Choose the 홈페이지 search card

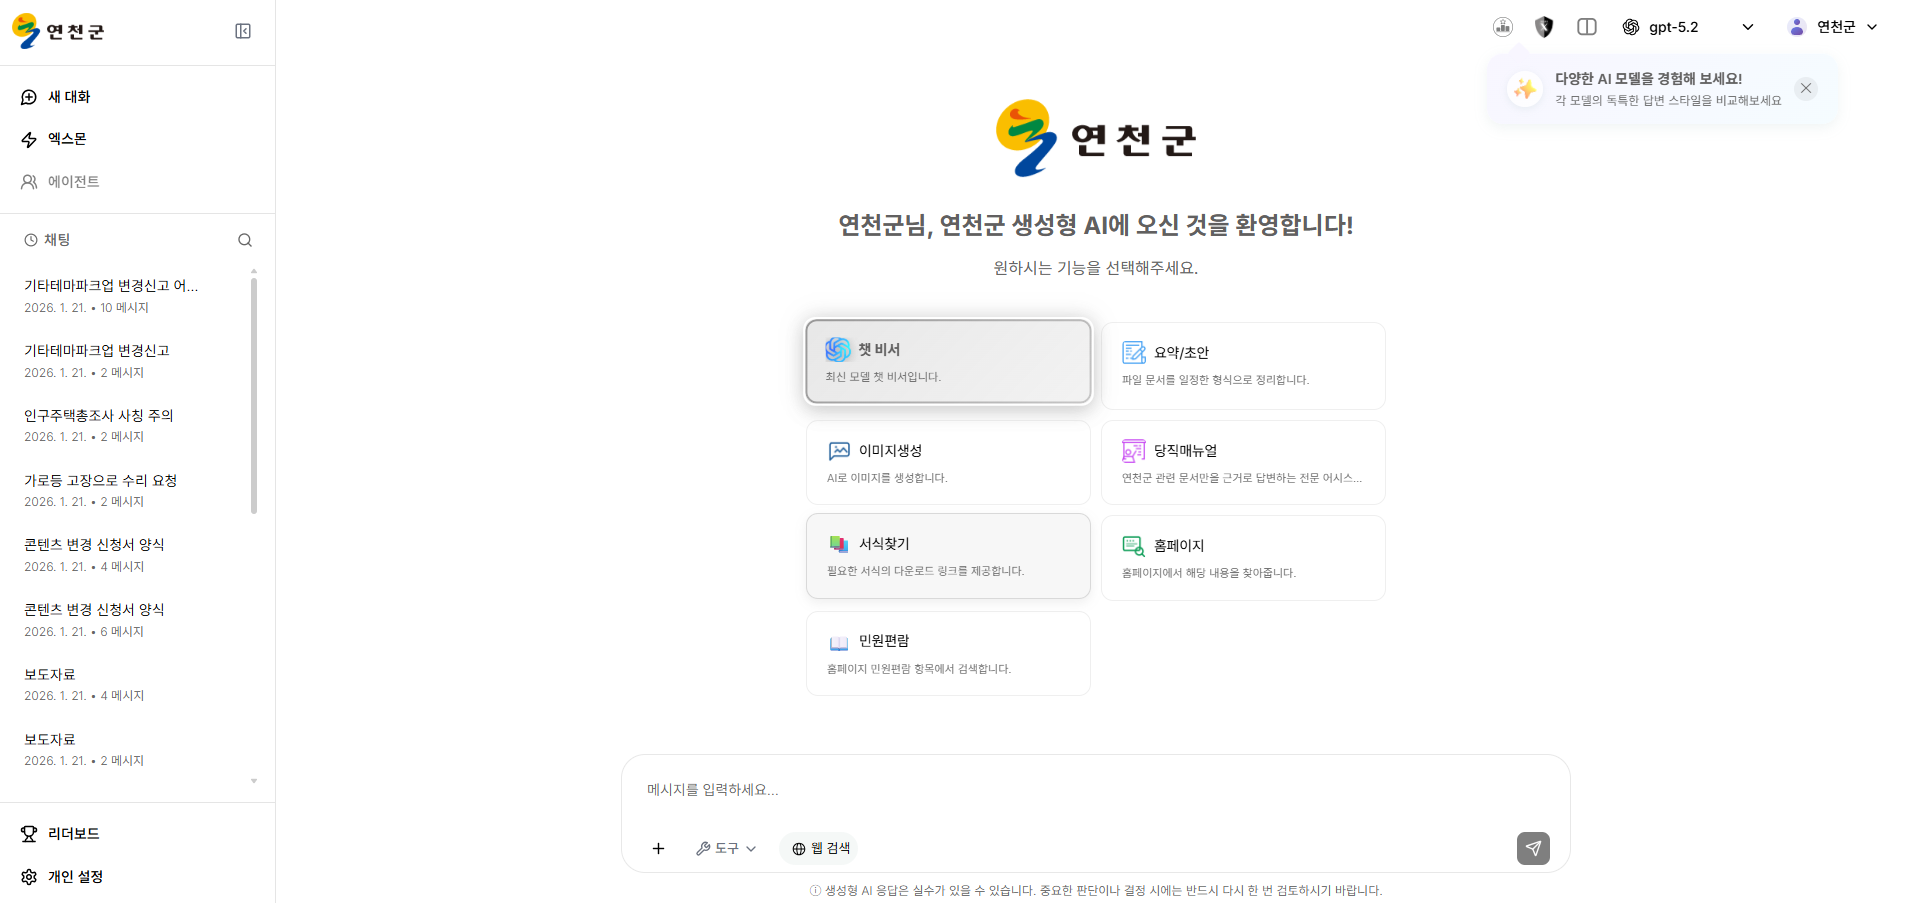coord(1243,558)
